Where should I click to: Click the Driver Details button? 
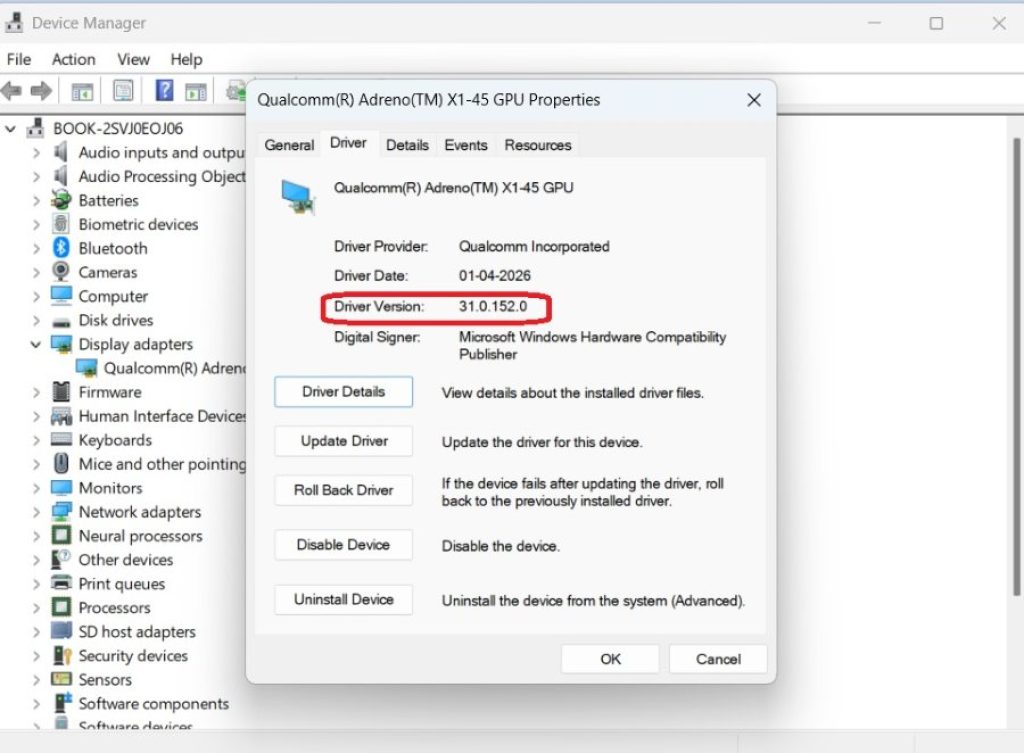point(344,392)
